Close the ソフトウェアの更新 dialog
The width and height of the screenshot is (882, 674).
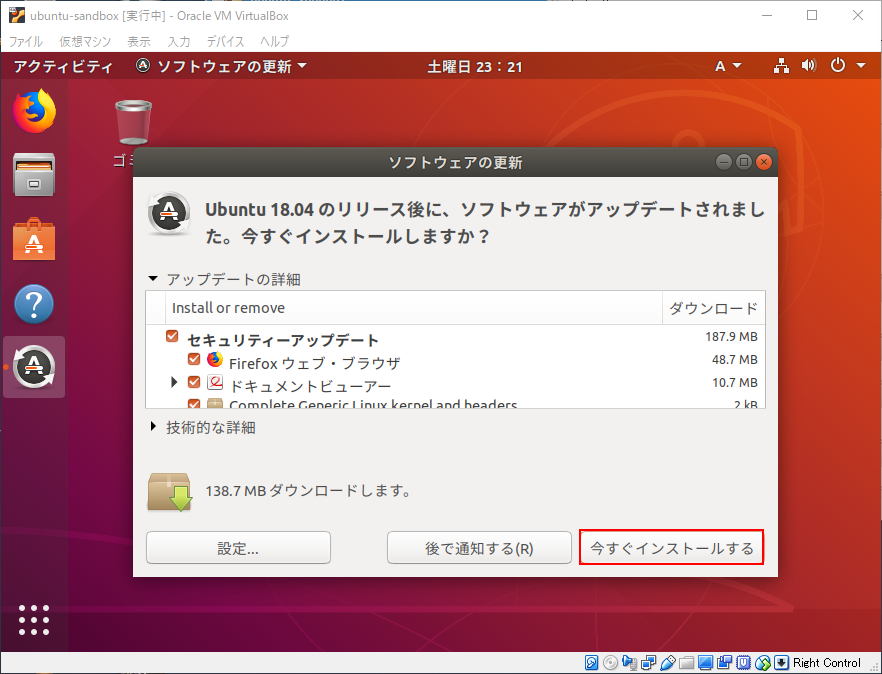pos(764,162)
